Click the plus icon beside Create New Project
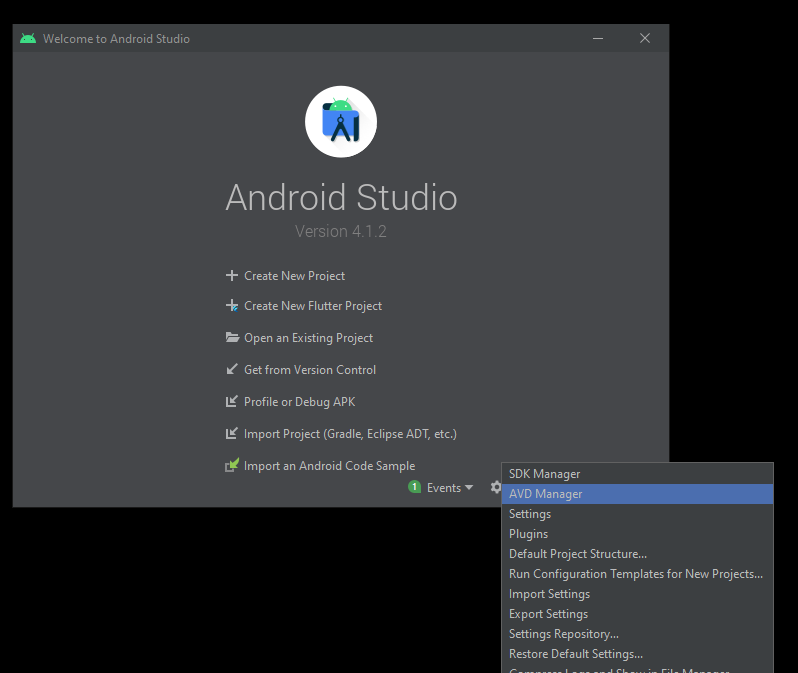Image resolution: width=798 pixels, height=673 pixels. point(232,275)
